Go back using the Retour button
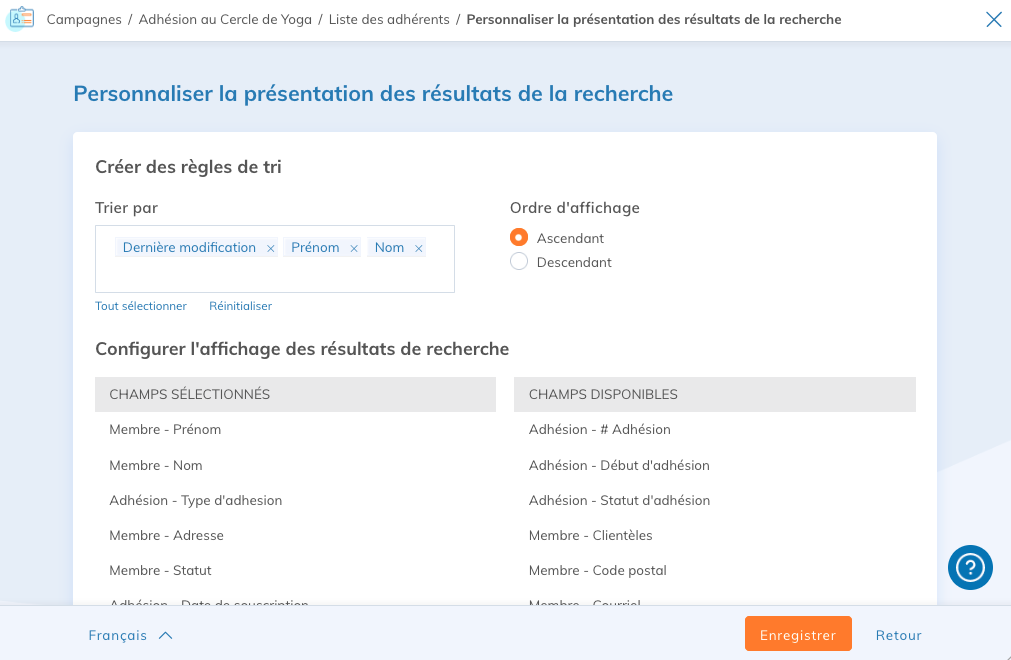1011x660 pixels. coord(897,634)
